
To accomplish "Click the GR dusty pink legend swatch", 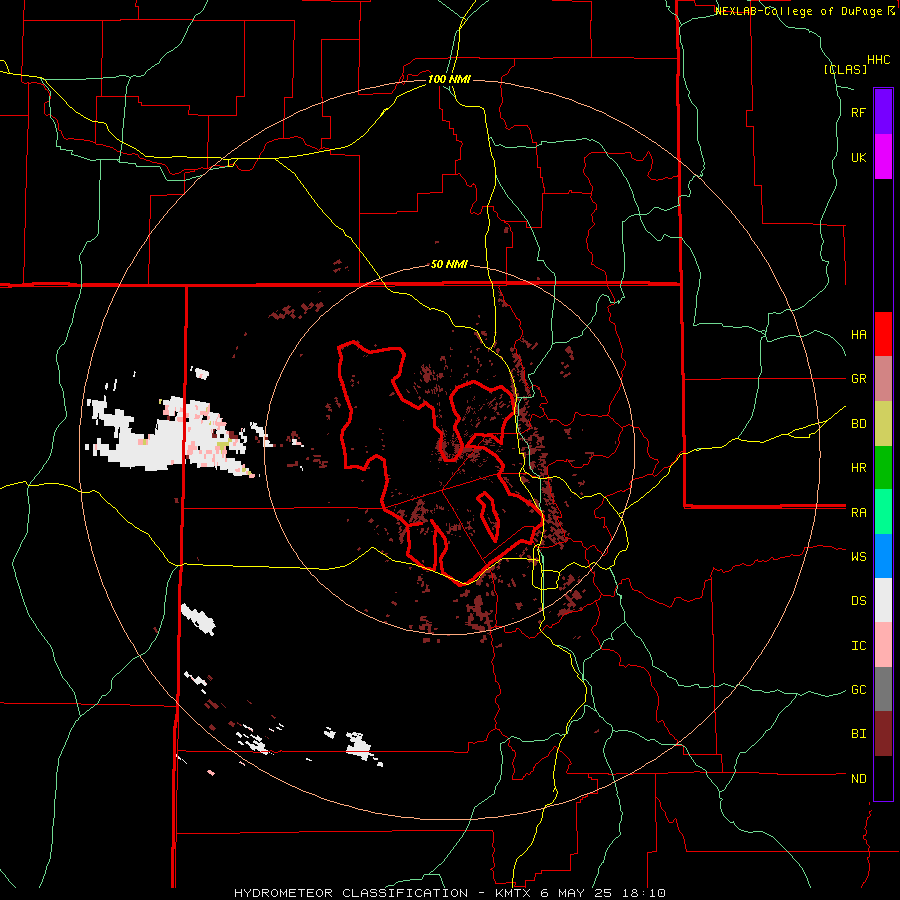I will [883, 379].
